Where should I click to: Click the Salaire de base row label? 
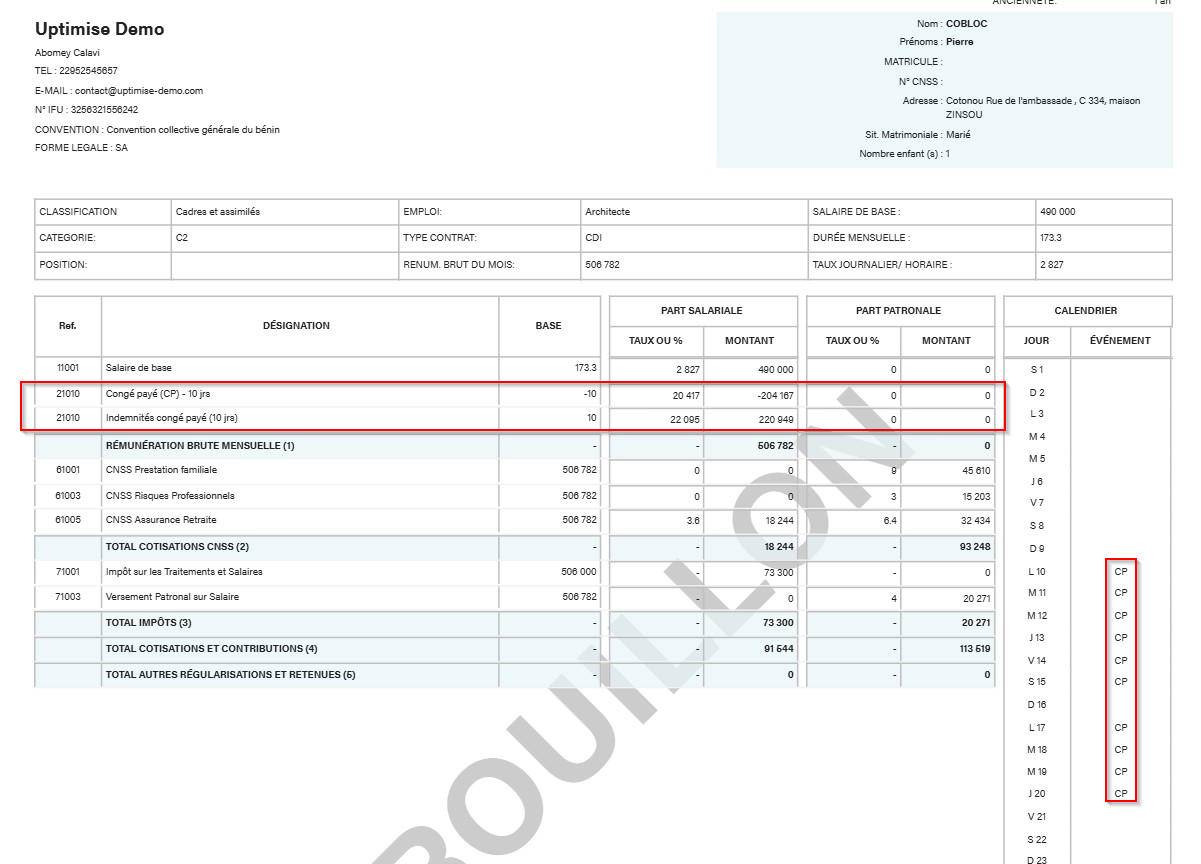click(139, 368)
